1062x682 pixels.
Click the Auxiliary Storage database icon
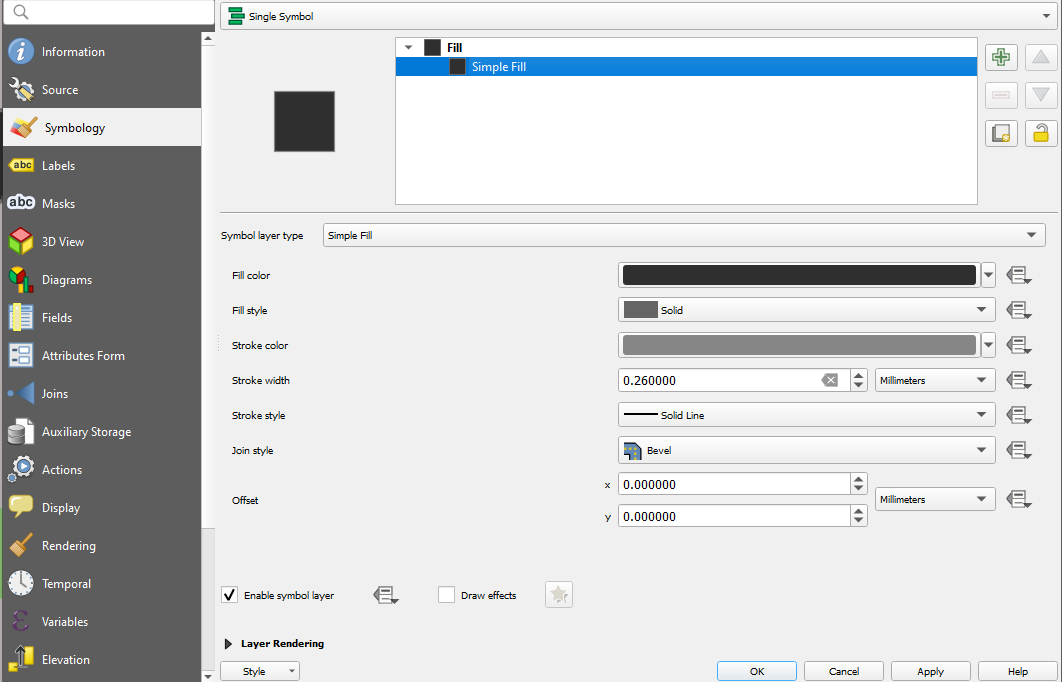(x=21, y=431)
